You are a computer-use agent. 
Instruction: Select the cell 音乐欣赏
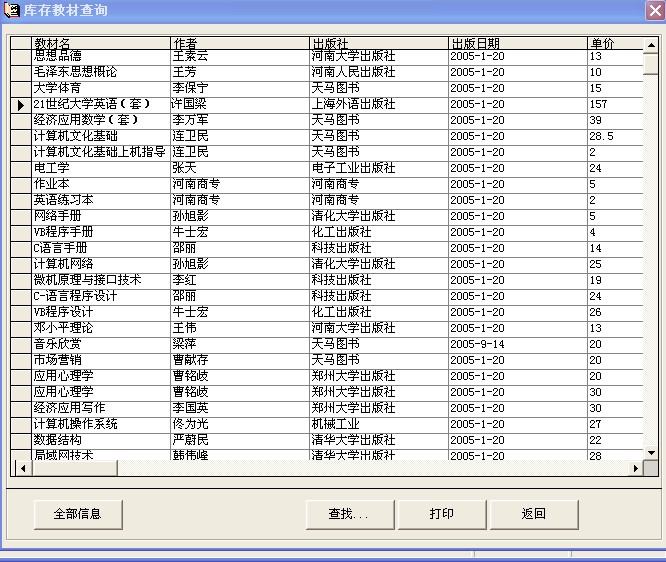pos(101,345)
